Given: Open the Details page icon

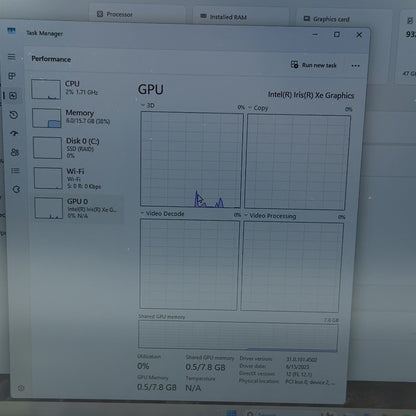Looking at the screenshot, I should tap(15, 171).
